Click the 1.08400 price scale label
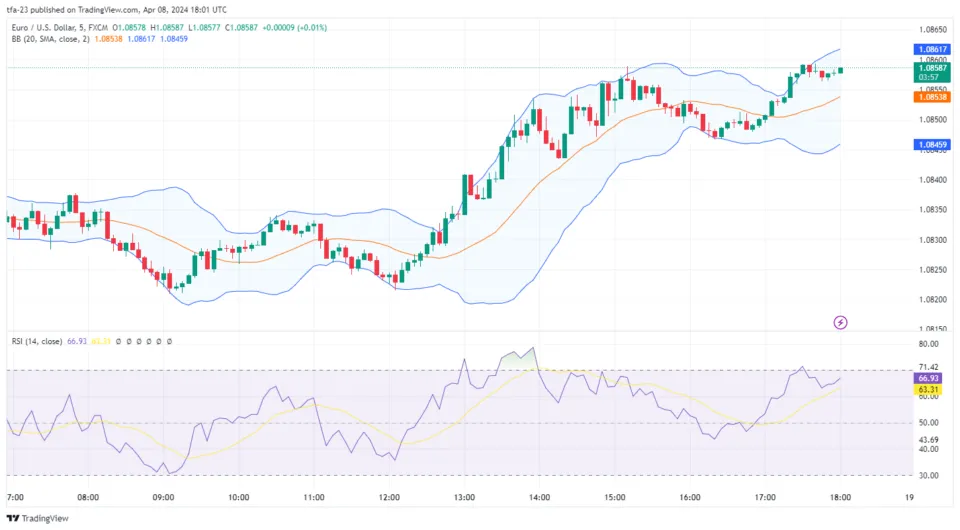 (930, 180)
